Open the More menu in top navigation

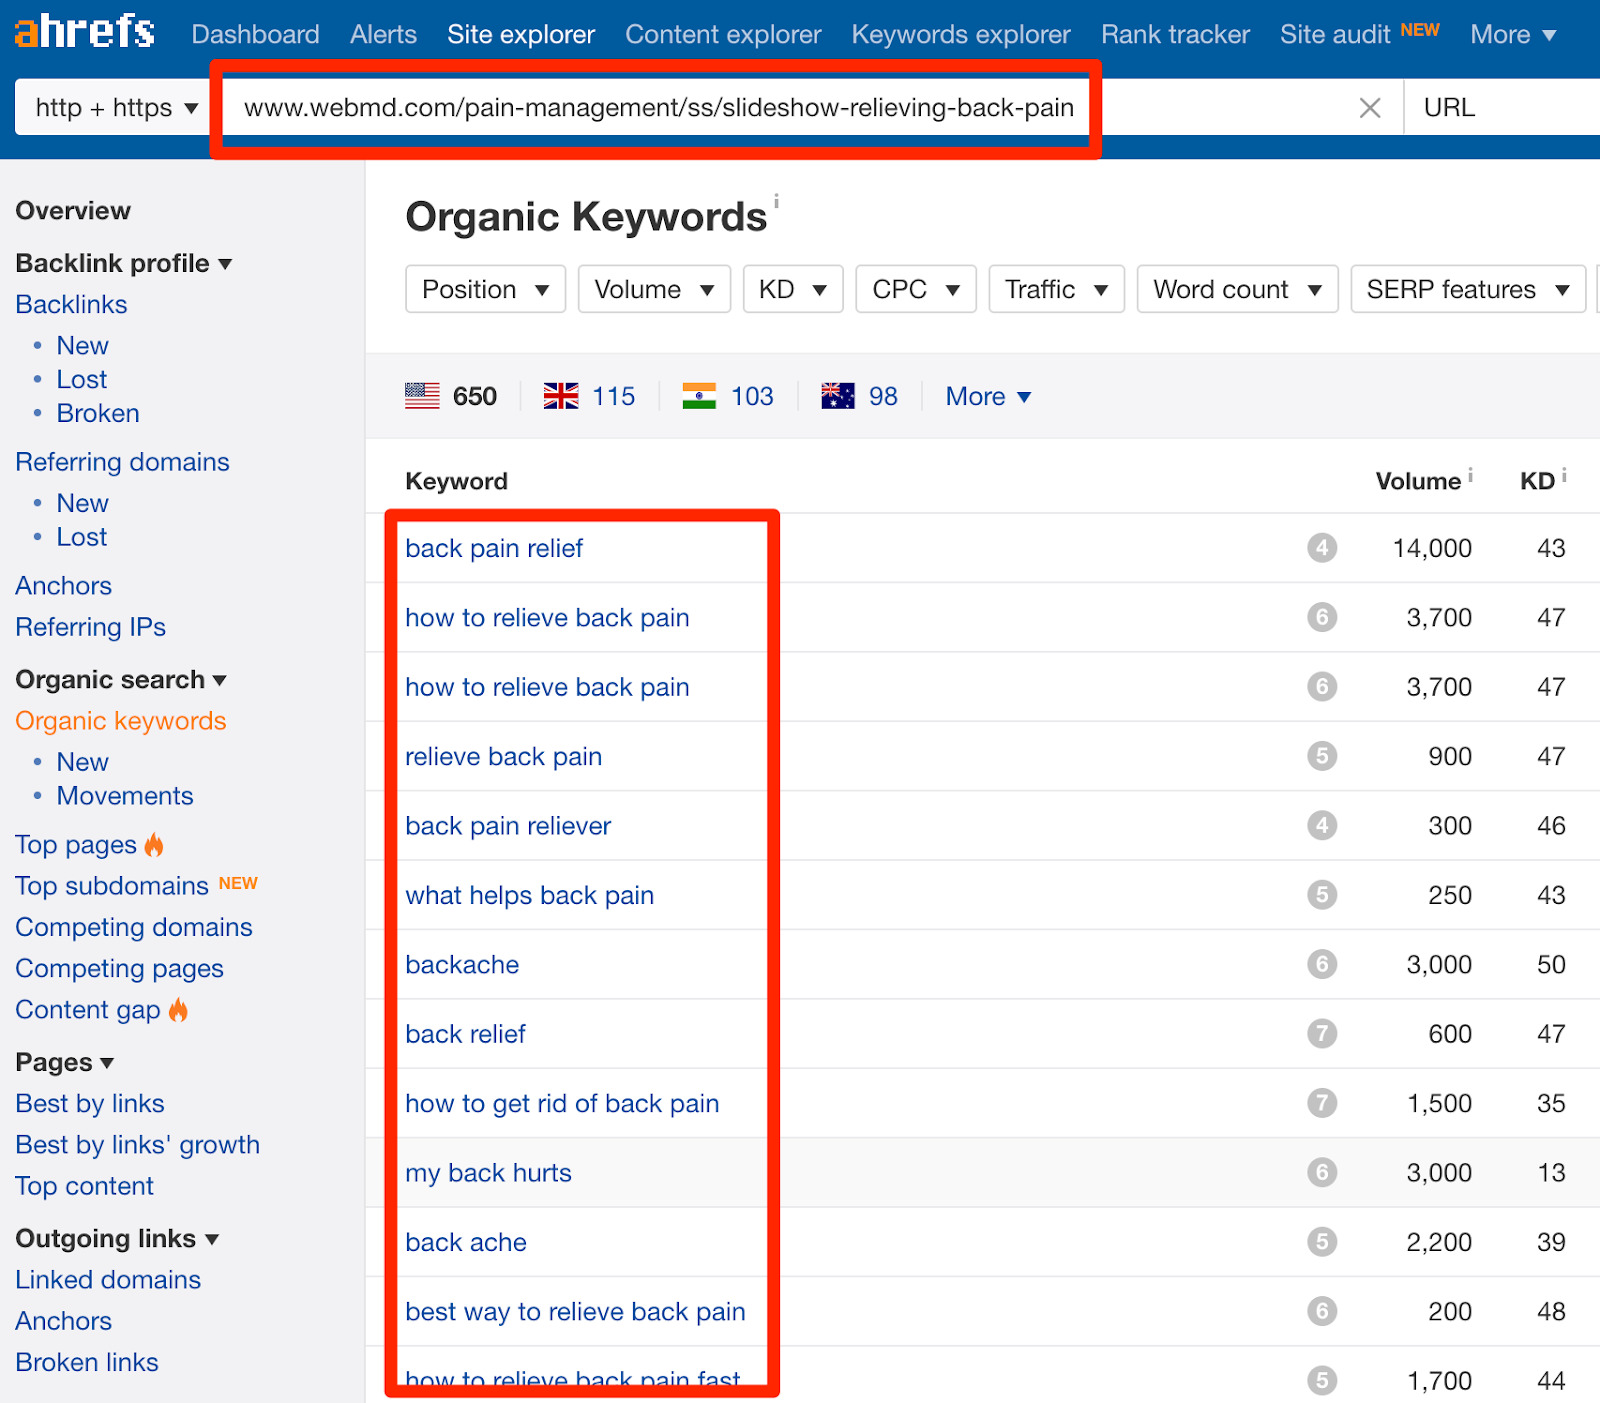1513,35
